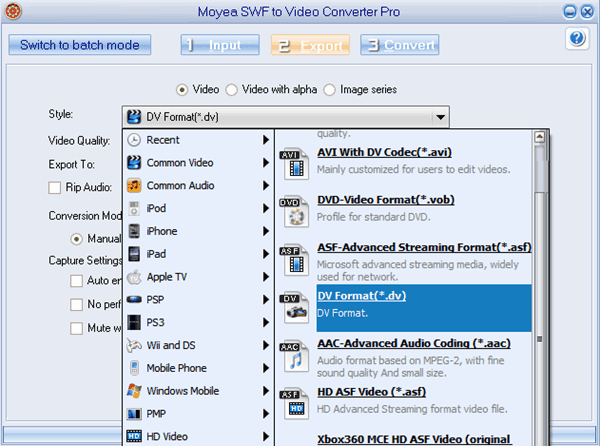
Task: Choose Xbox360 MCE HD ASF Video entry
Action: [414, 439]
